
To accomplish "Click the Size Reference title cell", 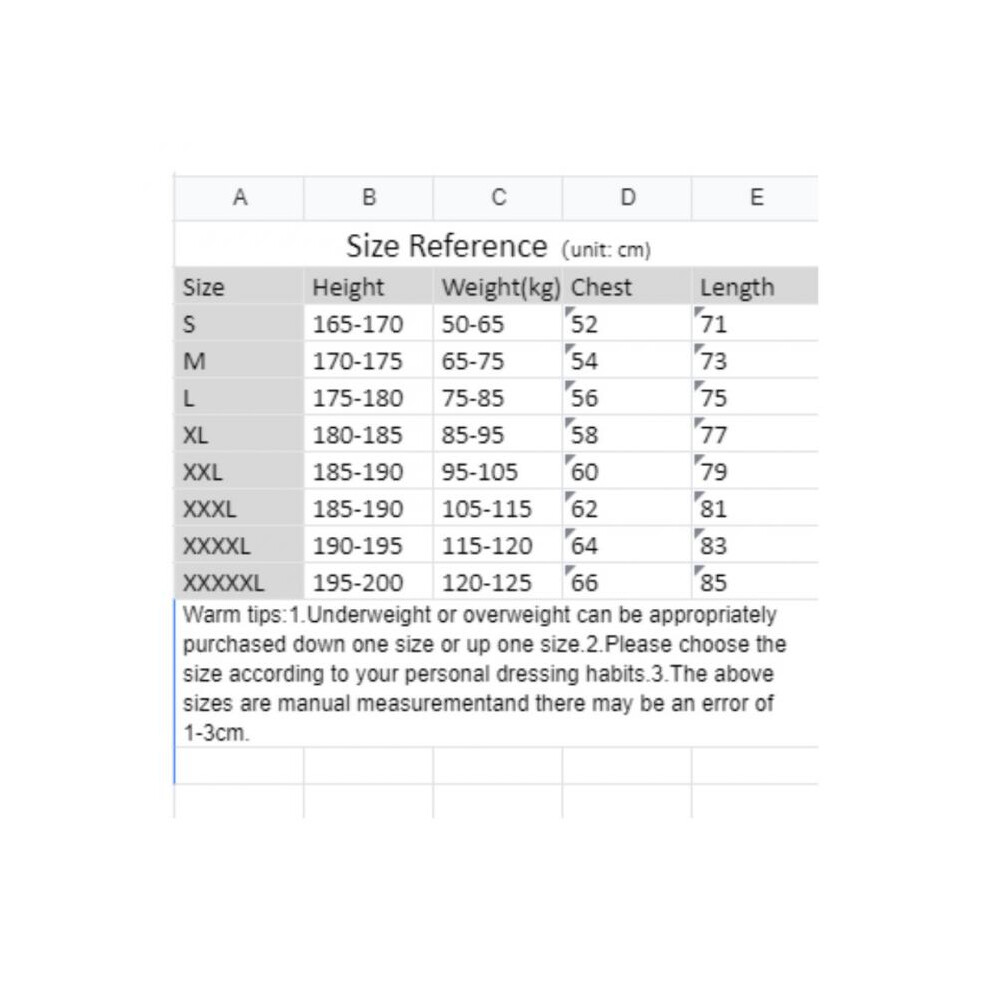I will 496,244.
